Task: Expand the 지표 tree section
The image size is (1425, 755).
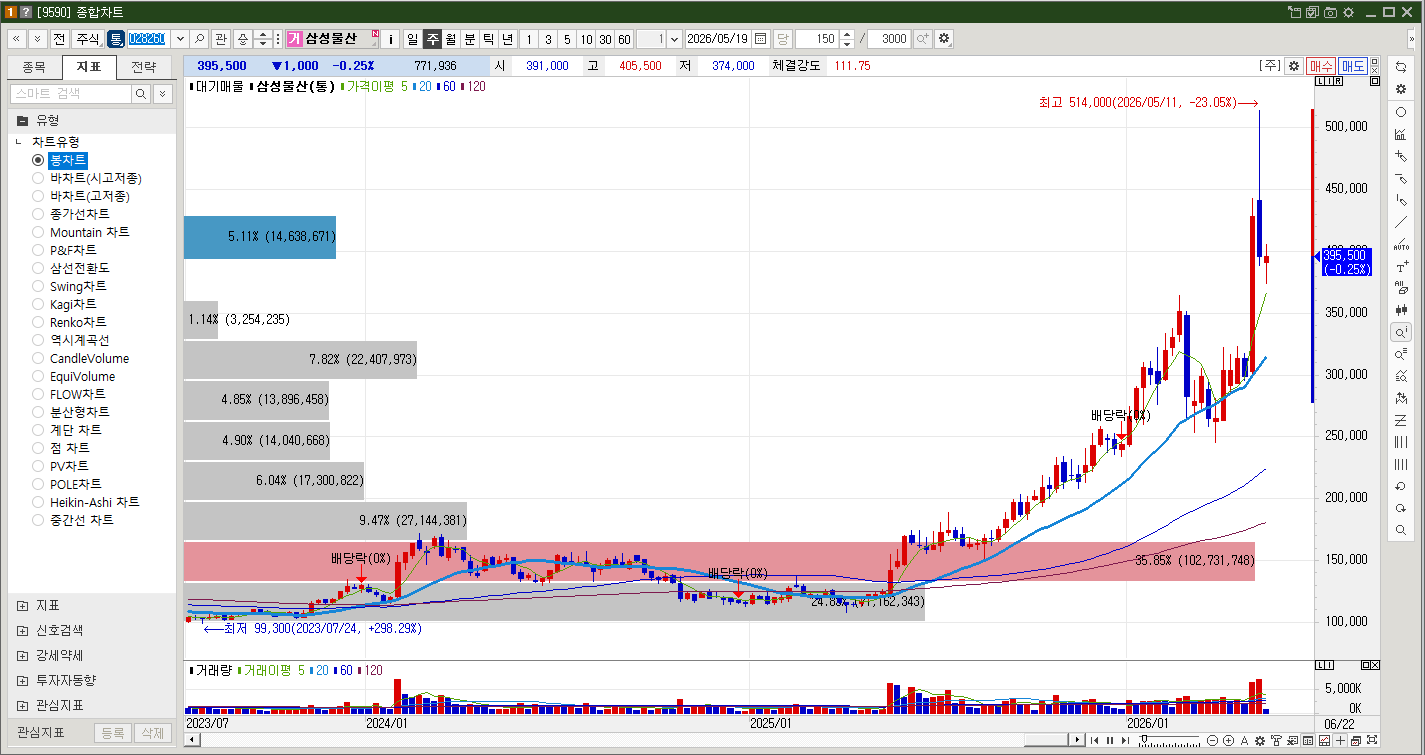Action: [22, 605]
